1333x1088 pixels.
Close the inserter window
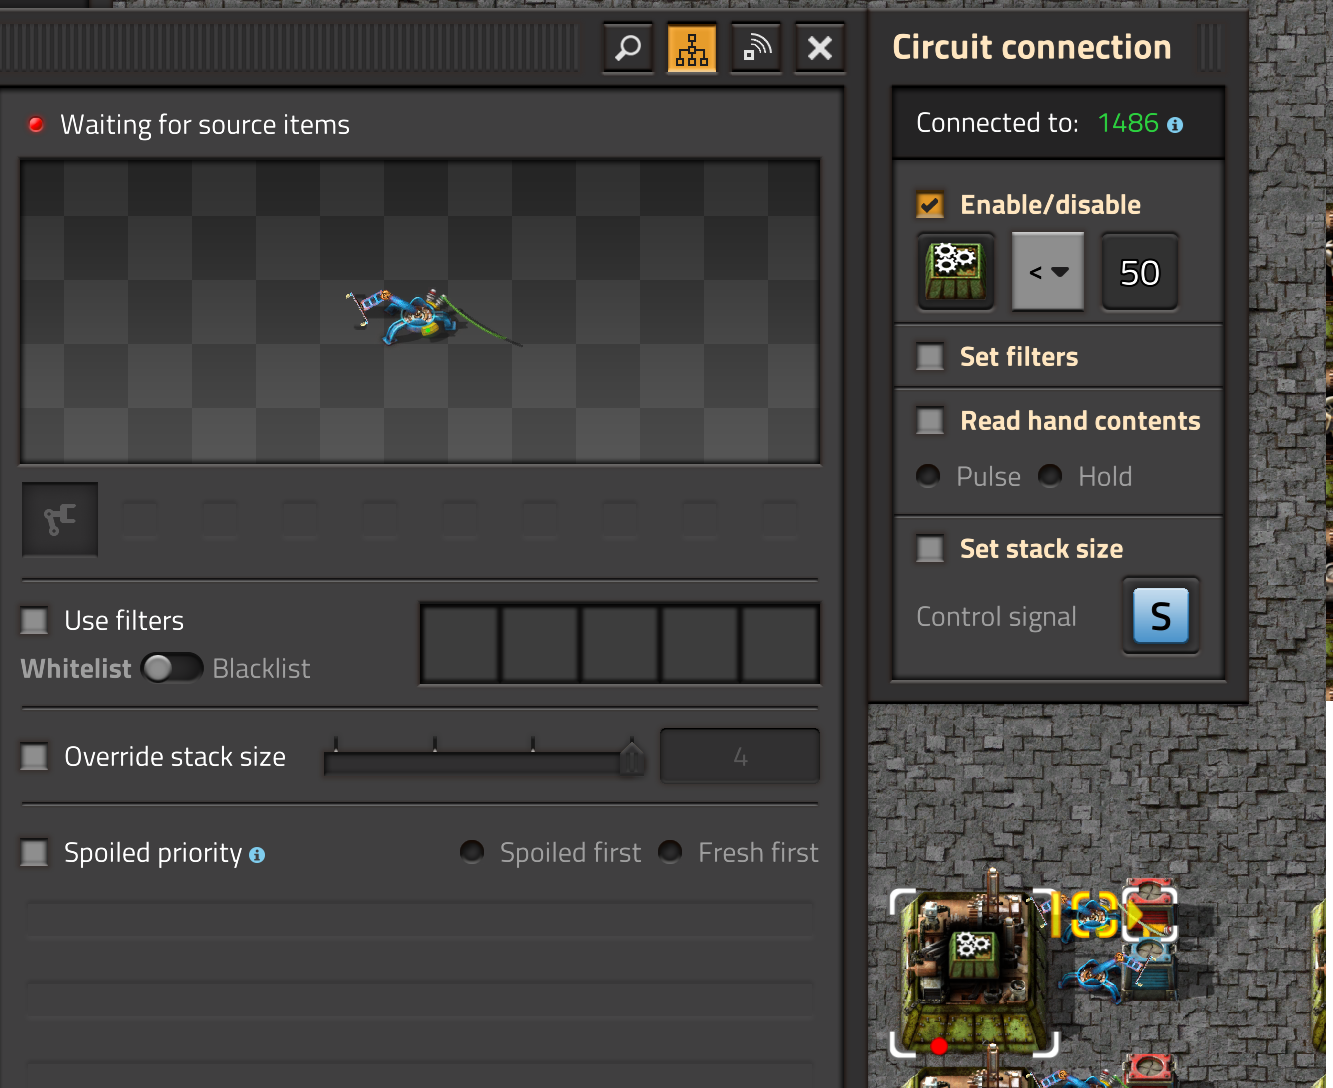[820, 48]
